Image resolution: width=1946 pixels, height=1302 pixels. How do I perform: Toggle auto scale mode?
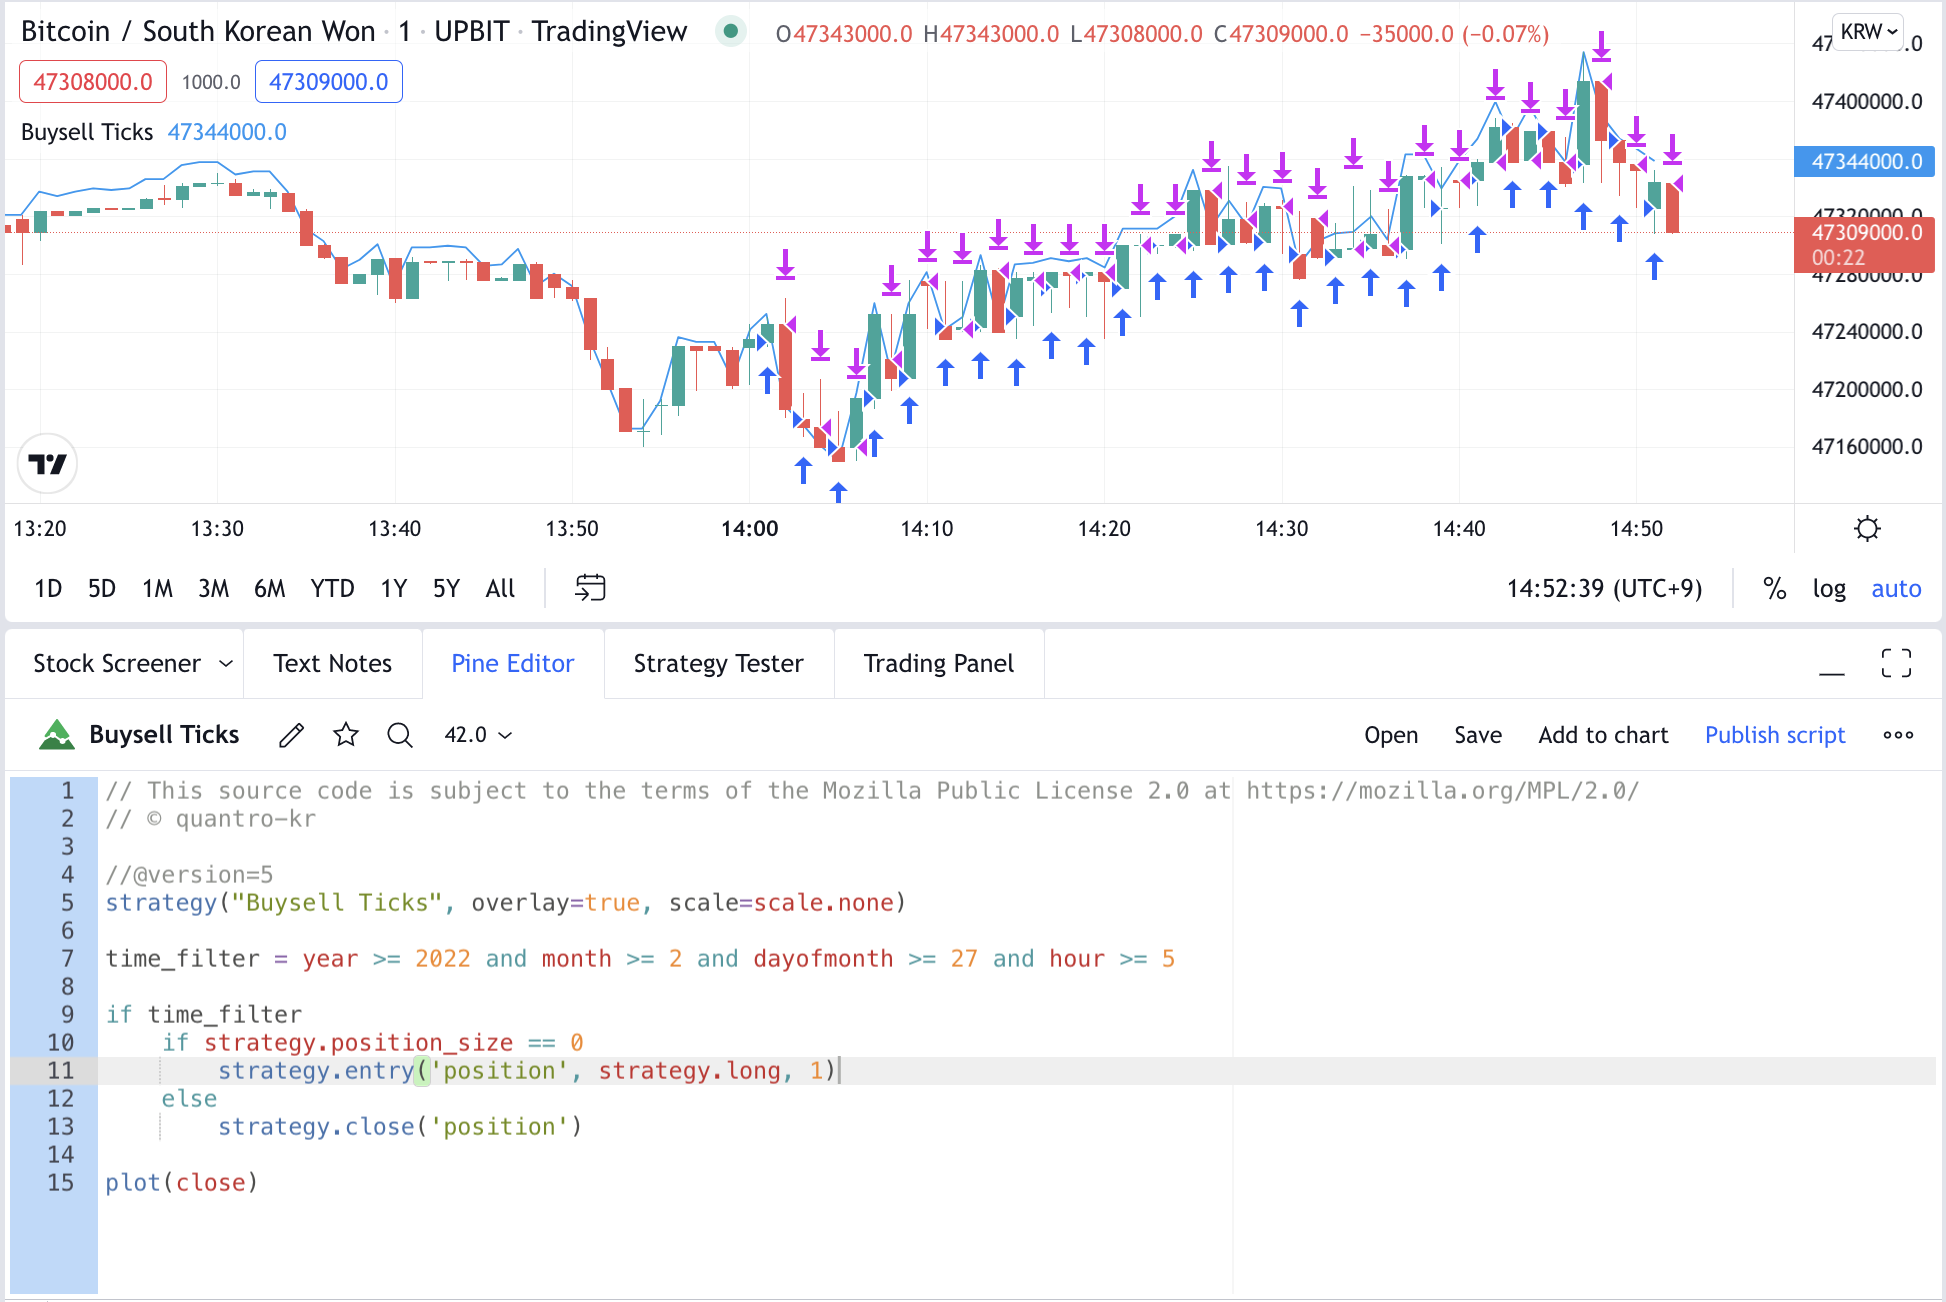coord(1896,588)
